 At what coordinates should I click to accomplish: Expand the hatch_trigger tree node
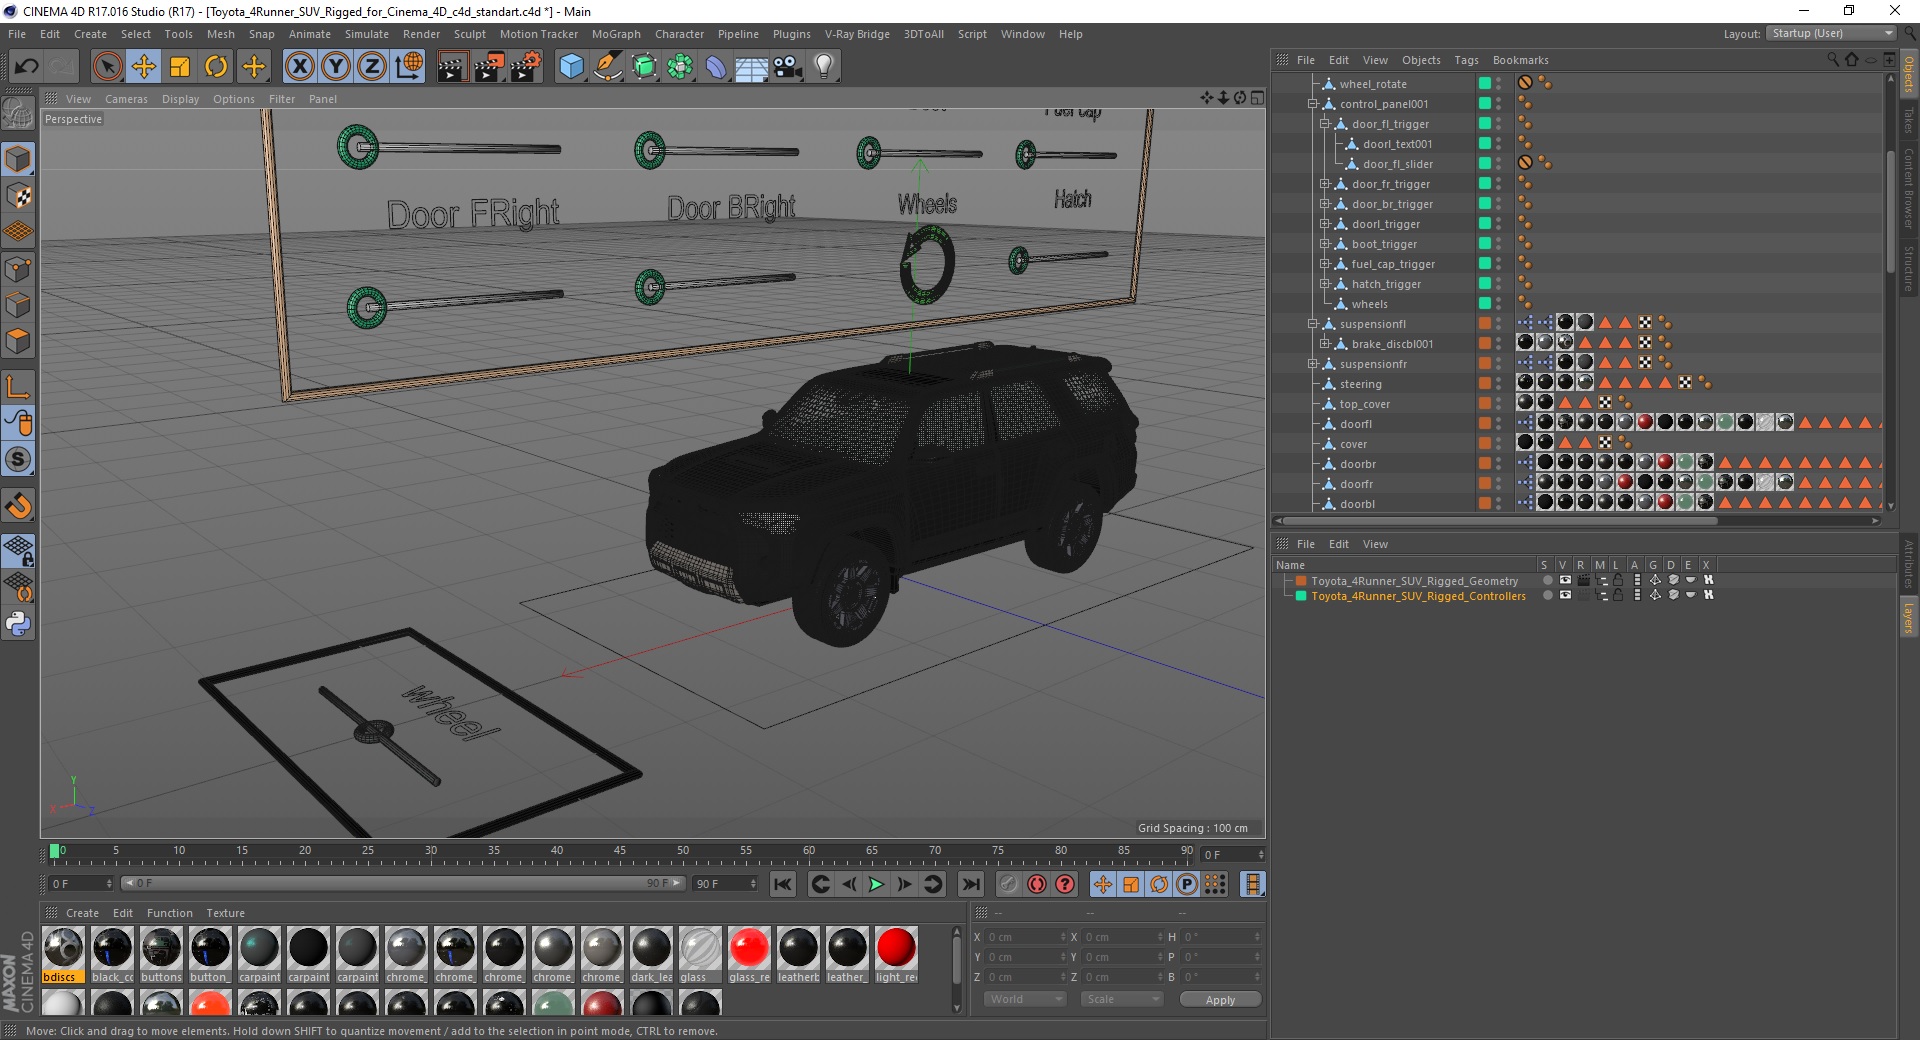point(1325,284)
